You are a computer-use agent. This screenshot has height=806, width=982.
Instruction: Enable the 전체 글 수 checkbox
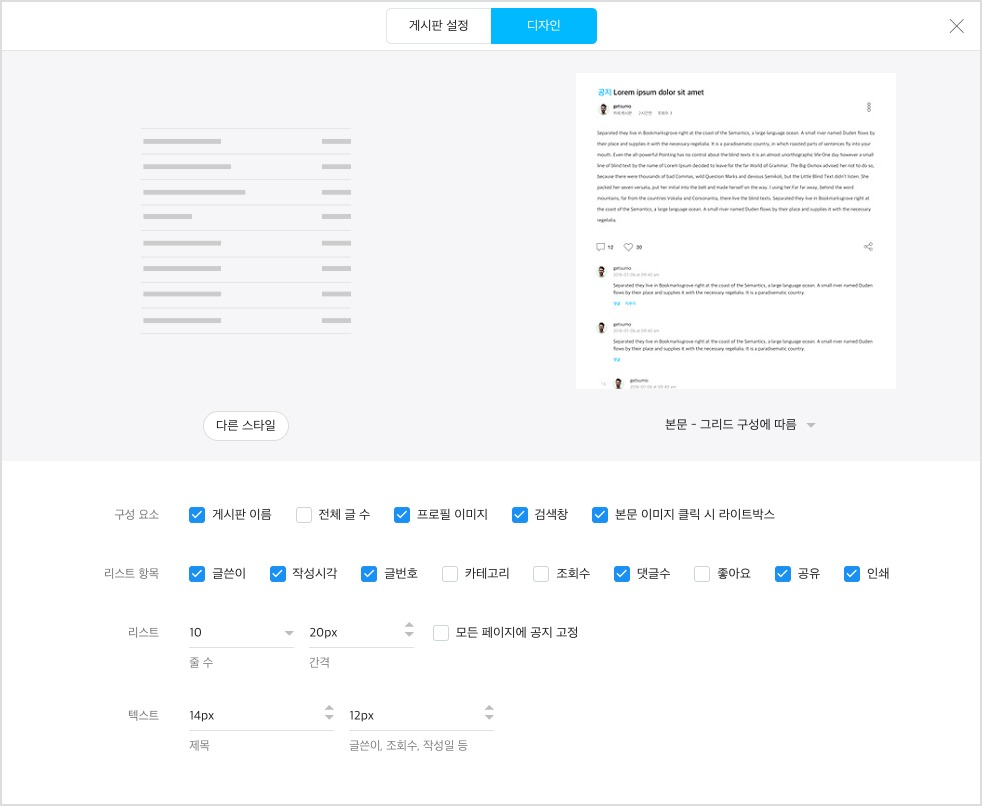click(304, 515)
